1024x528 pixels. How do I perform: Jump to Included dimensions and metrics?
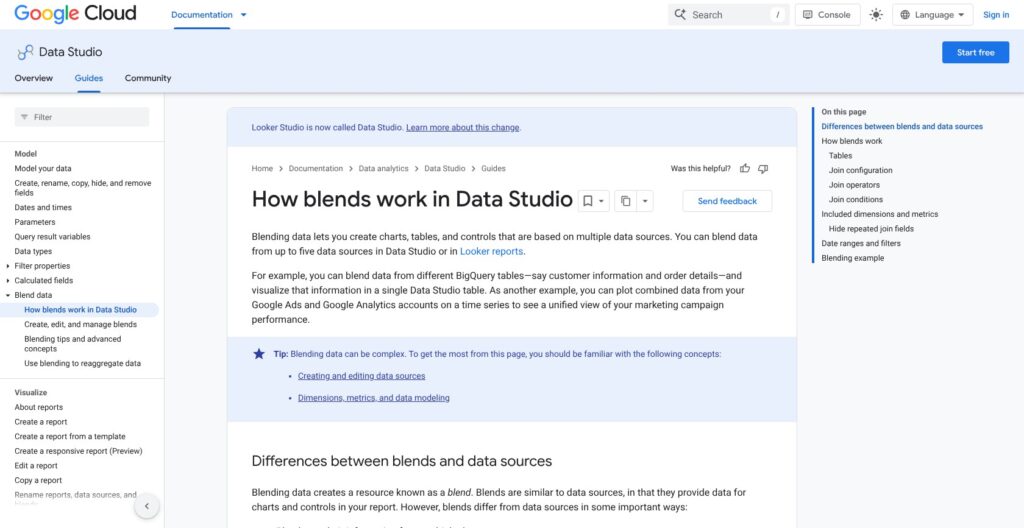click(x=880, y=214)
